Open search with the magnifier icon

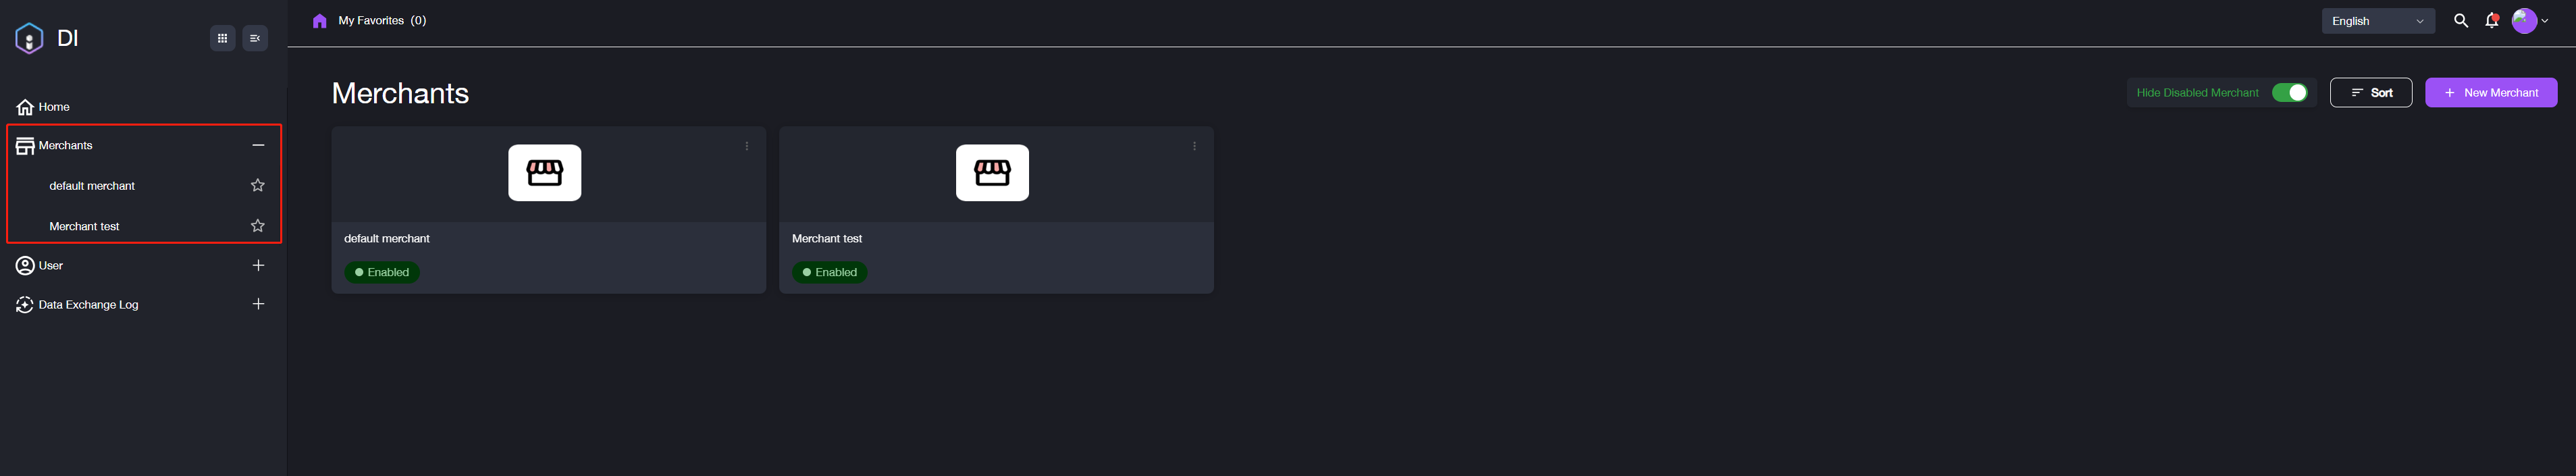[2460, 21]
